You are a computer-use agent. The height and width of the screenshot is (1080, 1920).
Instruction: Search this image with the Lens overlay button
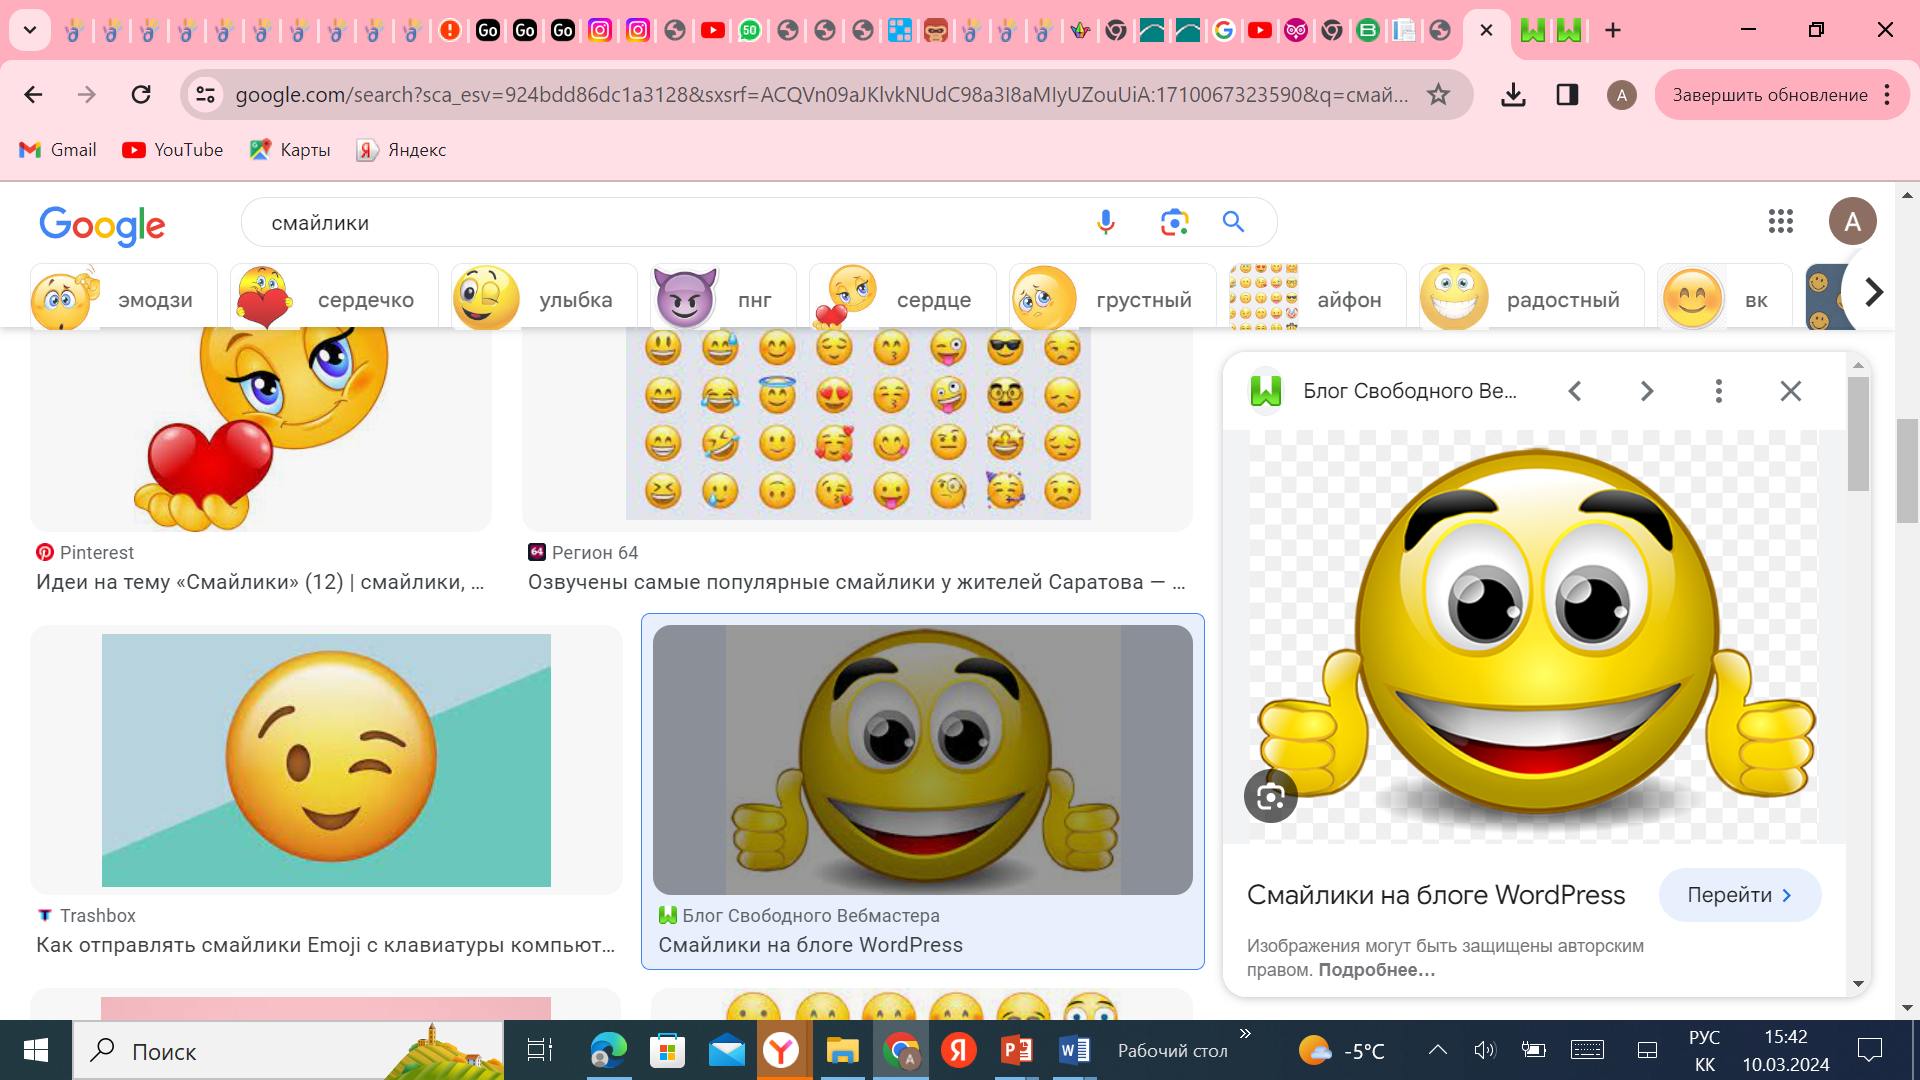click(x=1270, y=796)
